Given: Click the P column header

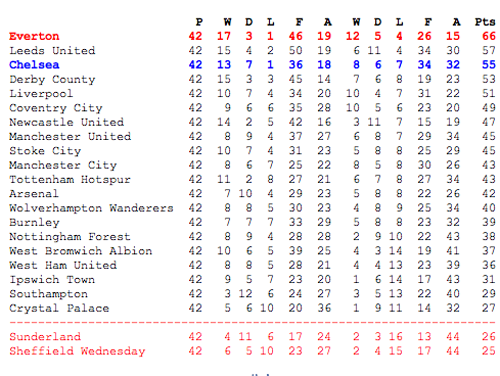Looking at the screenshot, I should (x=199, y=22).
